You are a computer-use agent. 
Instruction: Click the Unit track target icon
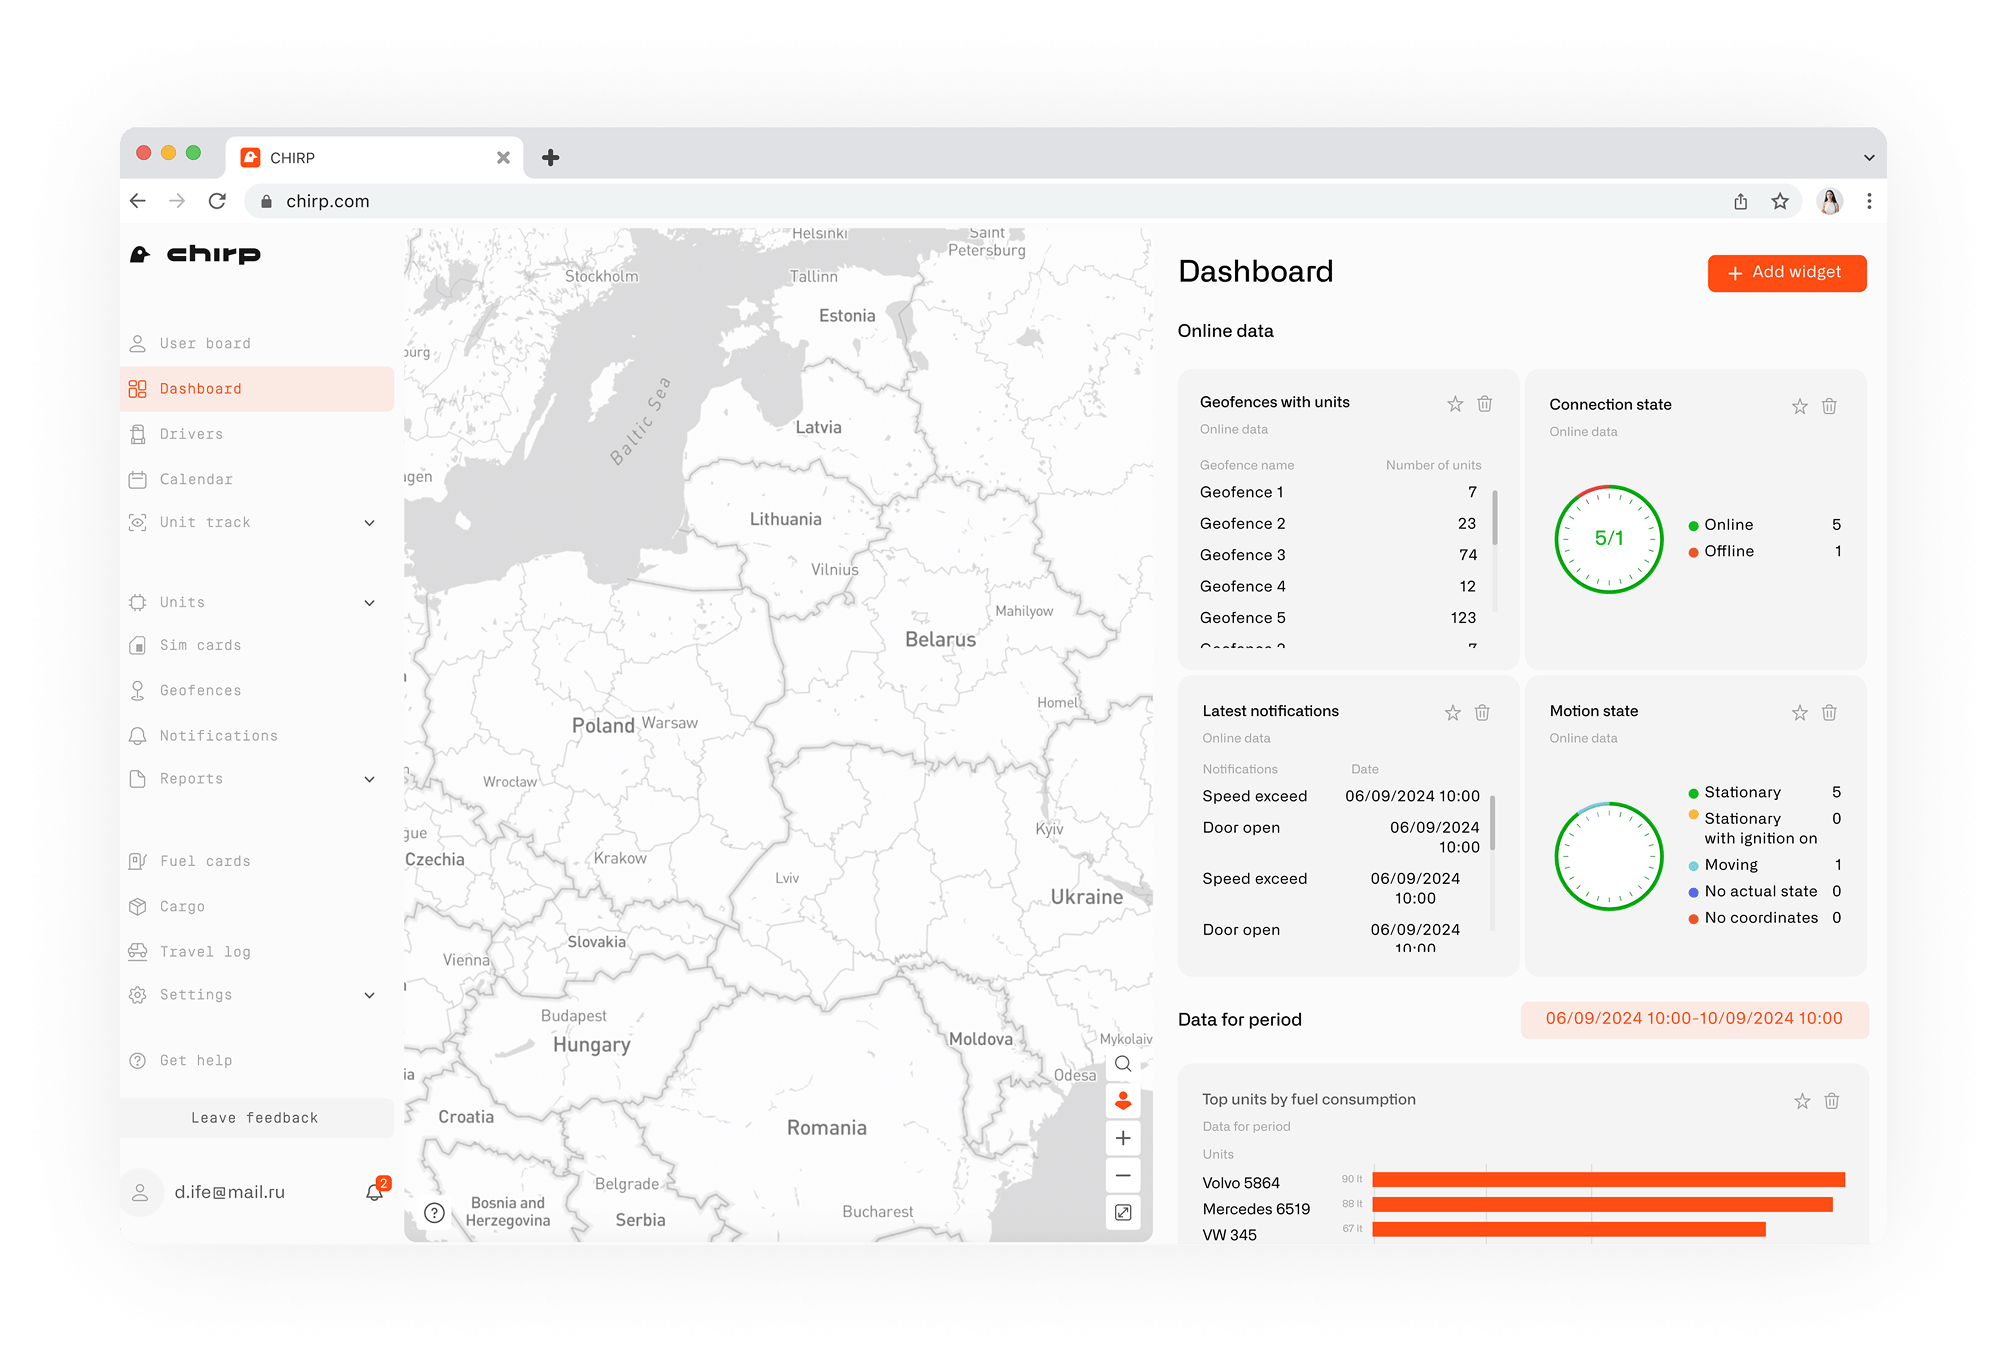[x=138, y=523]
